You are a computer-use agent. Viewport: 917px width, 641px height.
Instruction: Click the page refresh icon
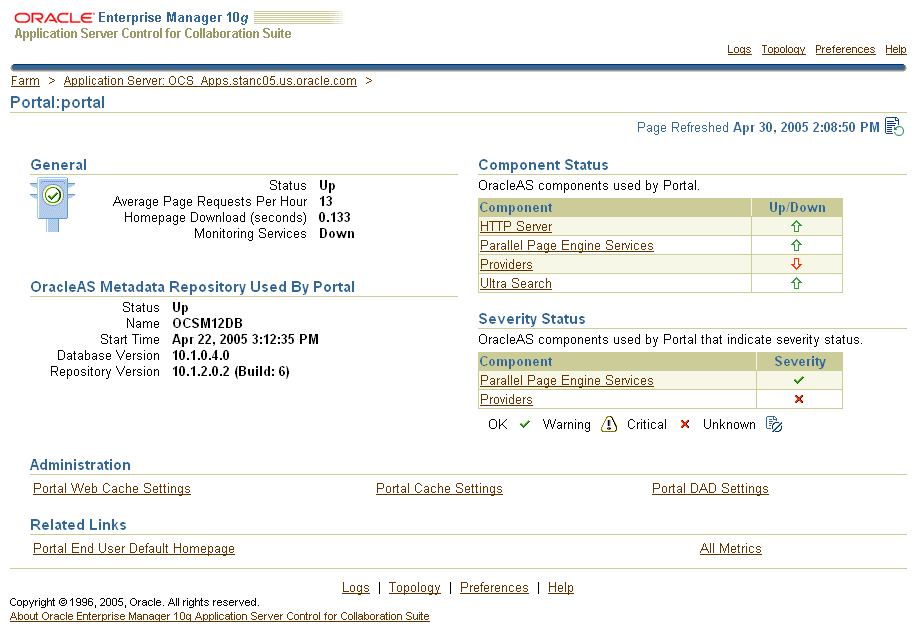point(894,127)
